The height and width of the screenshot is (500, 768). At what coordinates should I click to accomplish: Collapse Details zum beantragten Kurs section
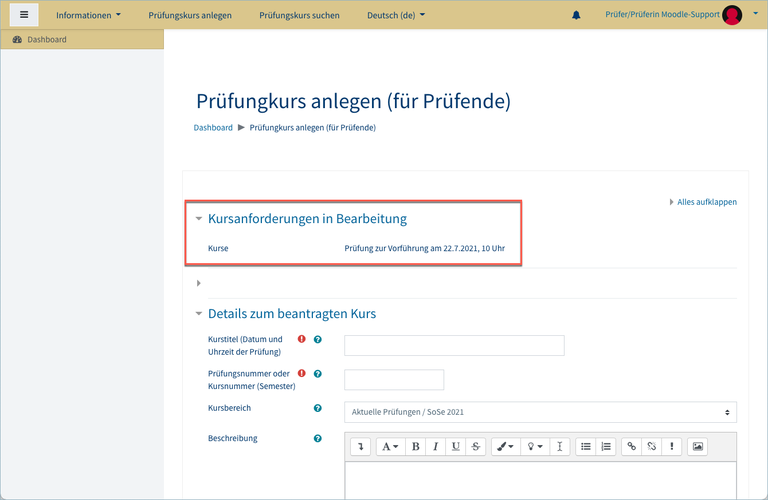(198, 313)
